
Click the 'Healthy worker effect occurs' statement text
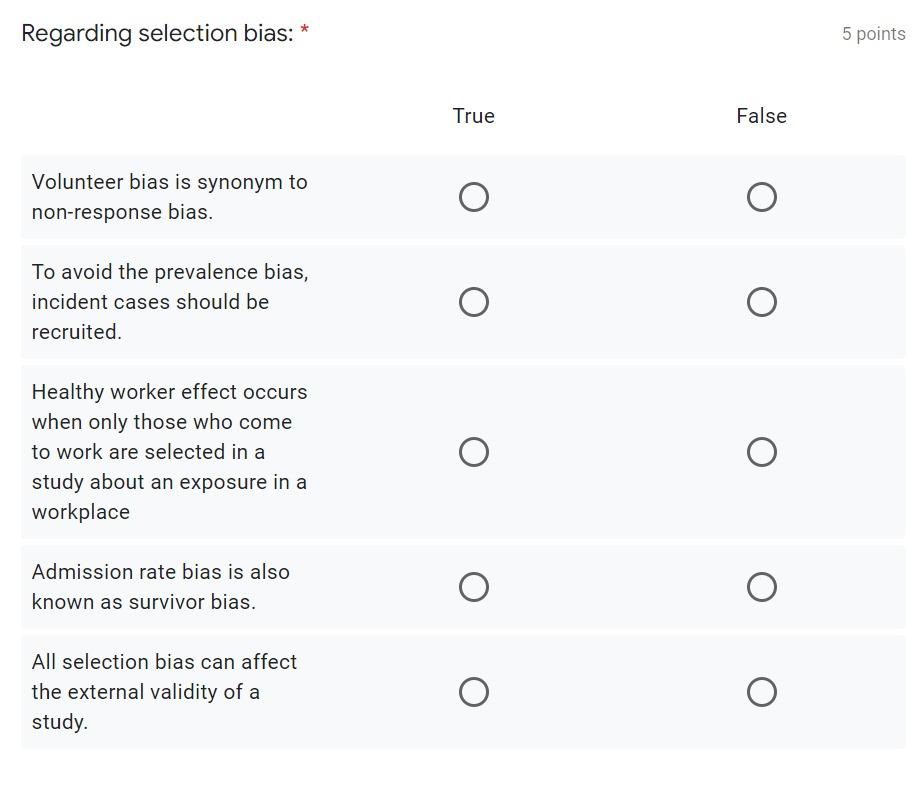(170, 452)
